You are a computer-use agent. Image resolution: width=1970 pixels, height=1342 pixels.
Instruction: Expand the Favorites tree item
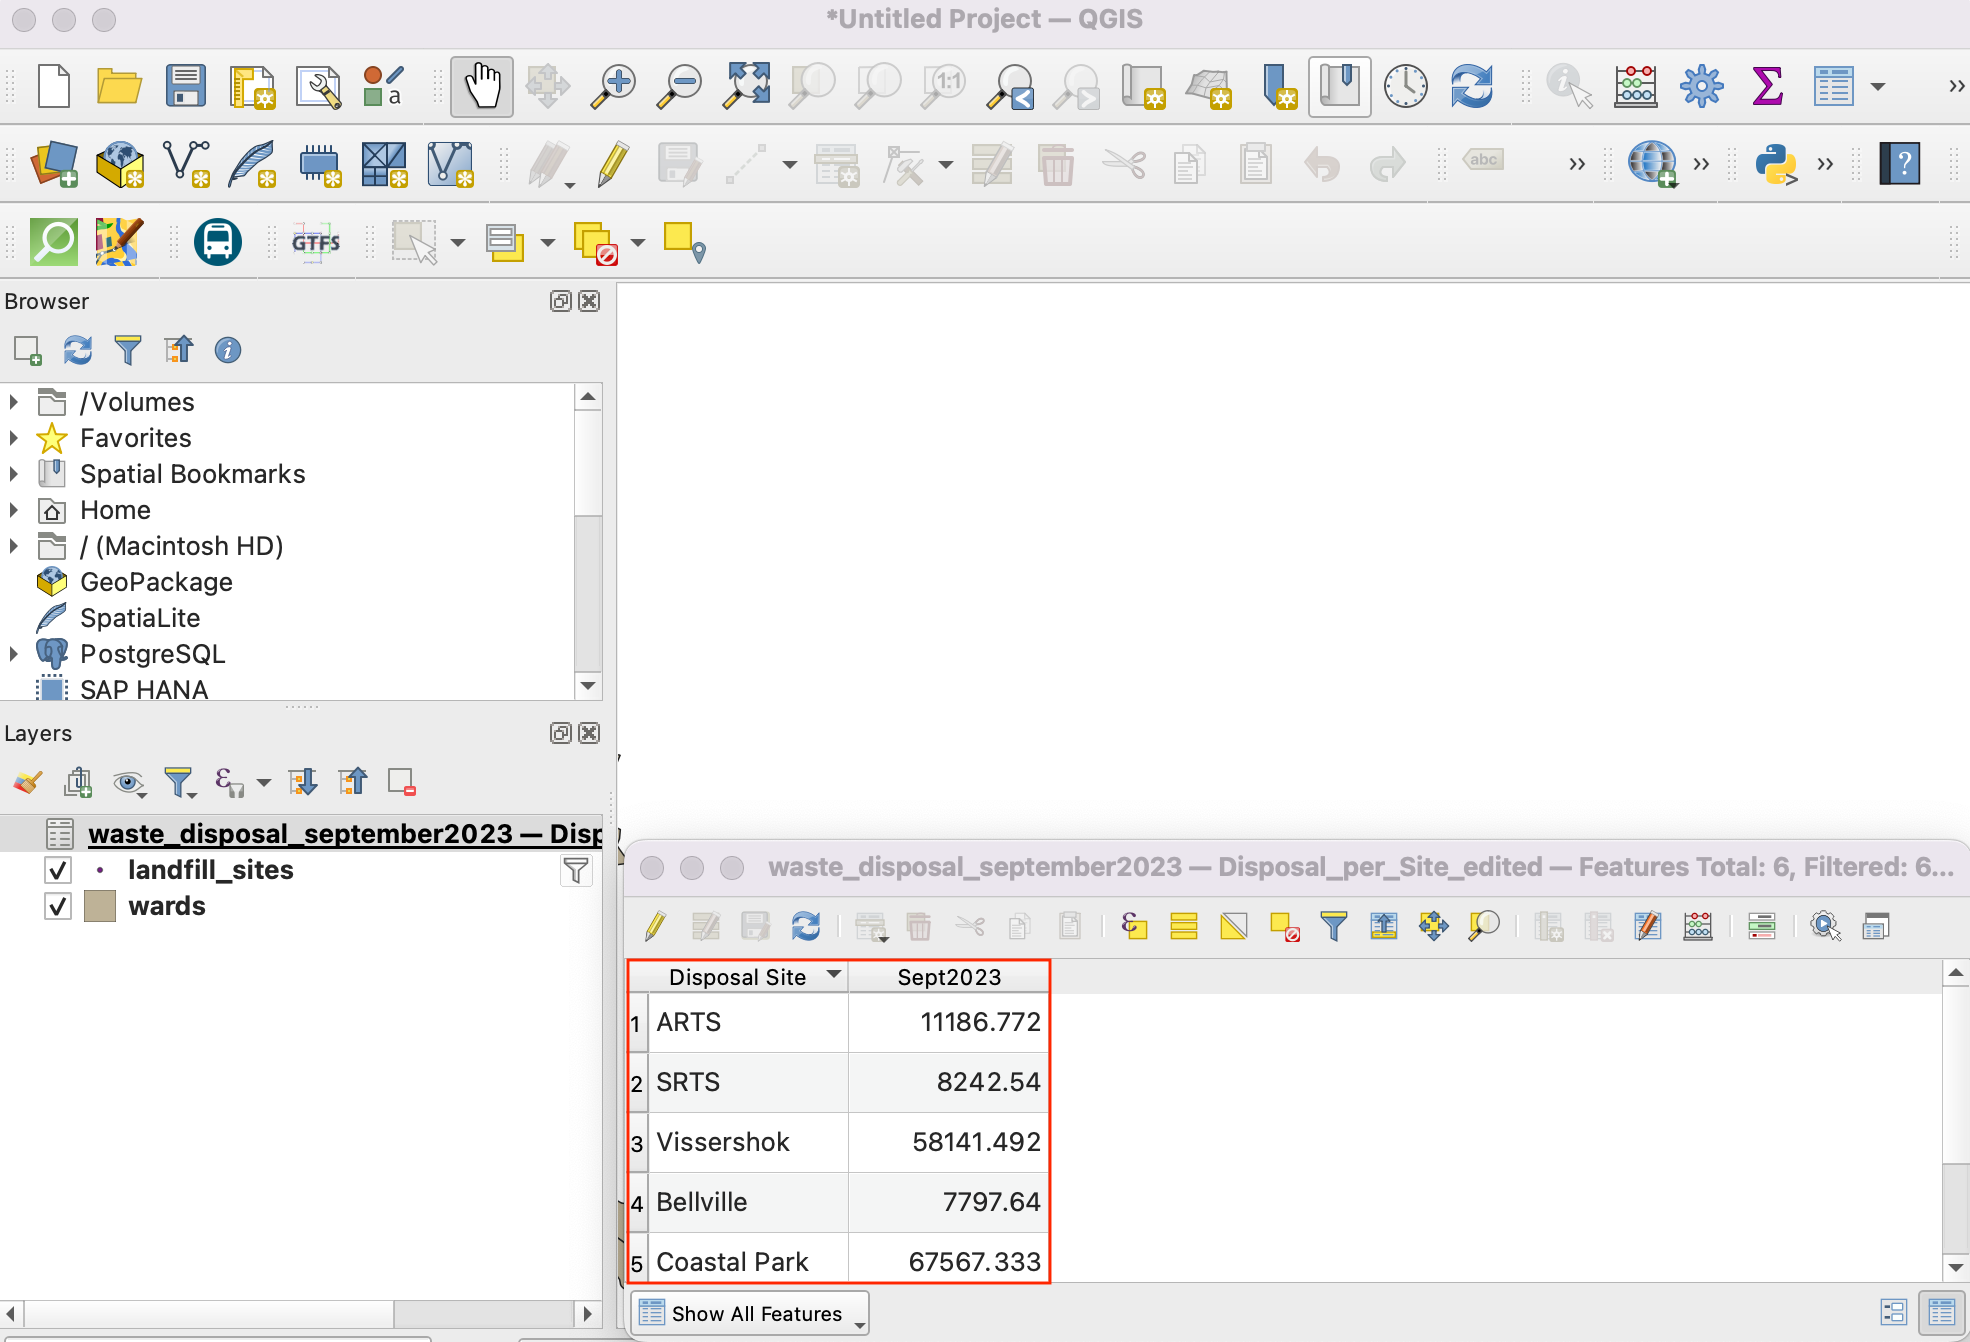point(14,438)
